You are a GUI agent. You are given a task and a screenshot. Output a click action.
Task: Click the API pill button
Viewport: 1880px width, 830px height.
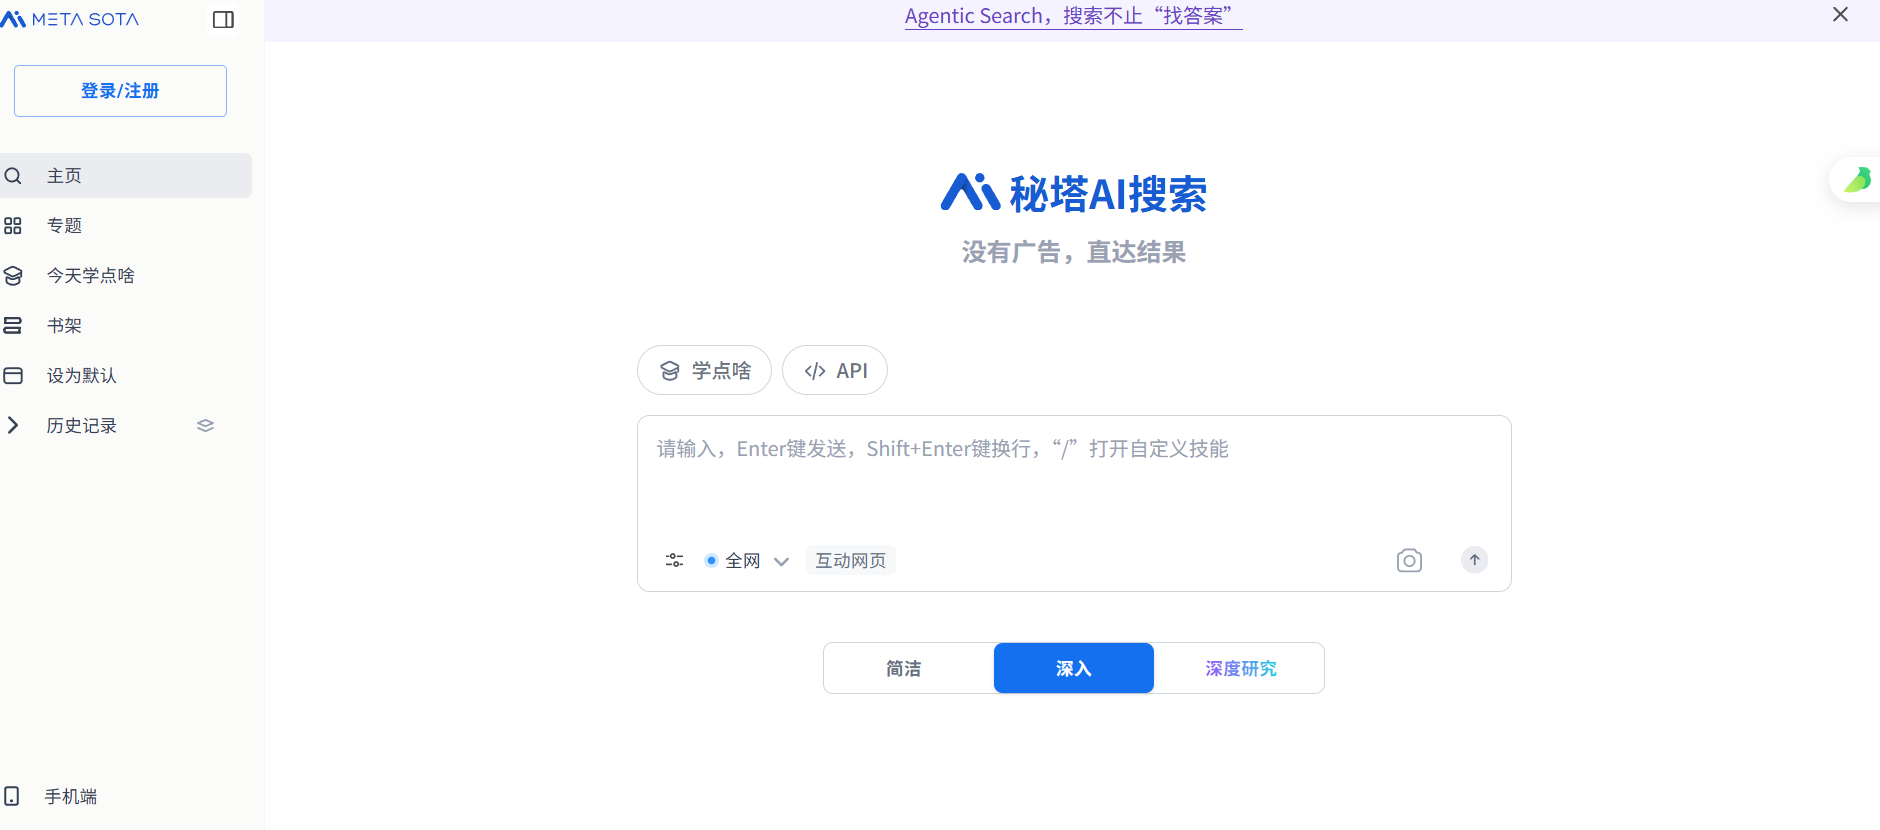pyautogui.click(x=835, y=370)
